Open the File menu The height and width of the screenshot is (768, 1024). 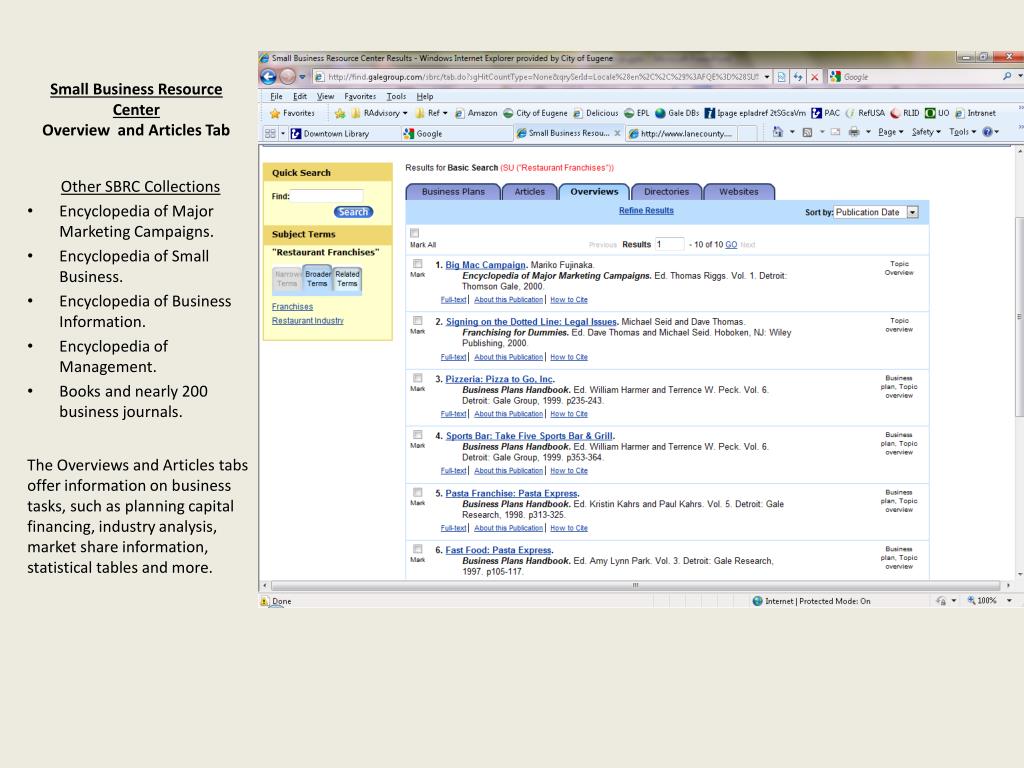[x=276, y=96]
